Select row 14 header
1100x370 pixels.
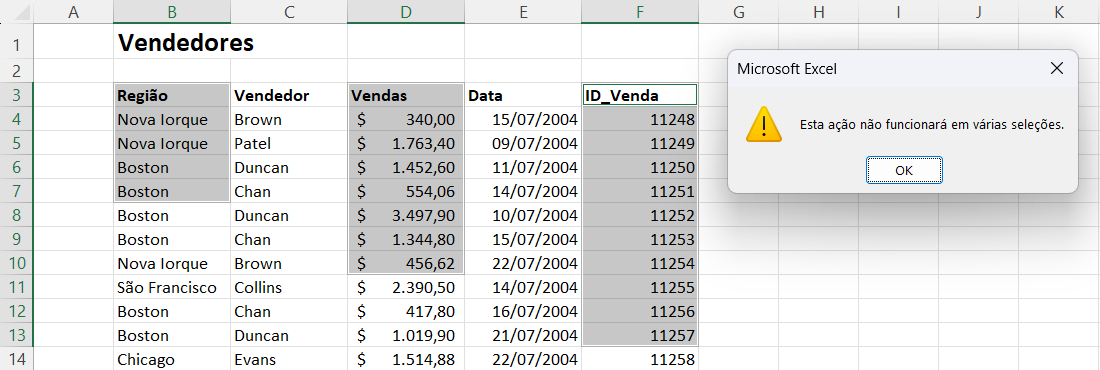(x=17, y=359)
